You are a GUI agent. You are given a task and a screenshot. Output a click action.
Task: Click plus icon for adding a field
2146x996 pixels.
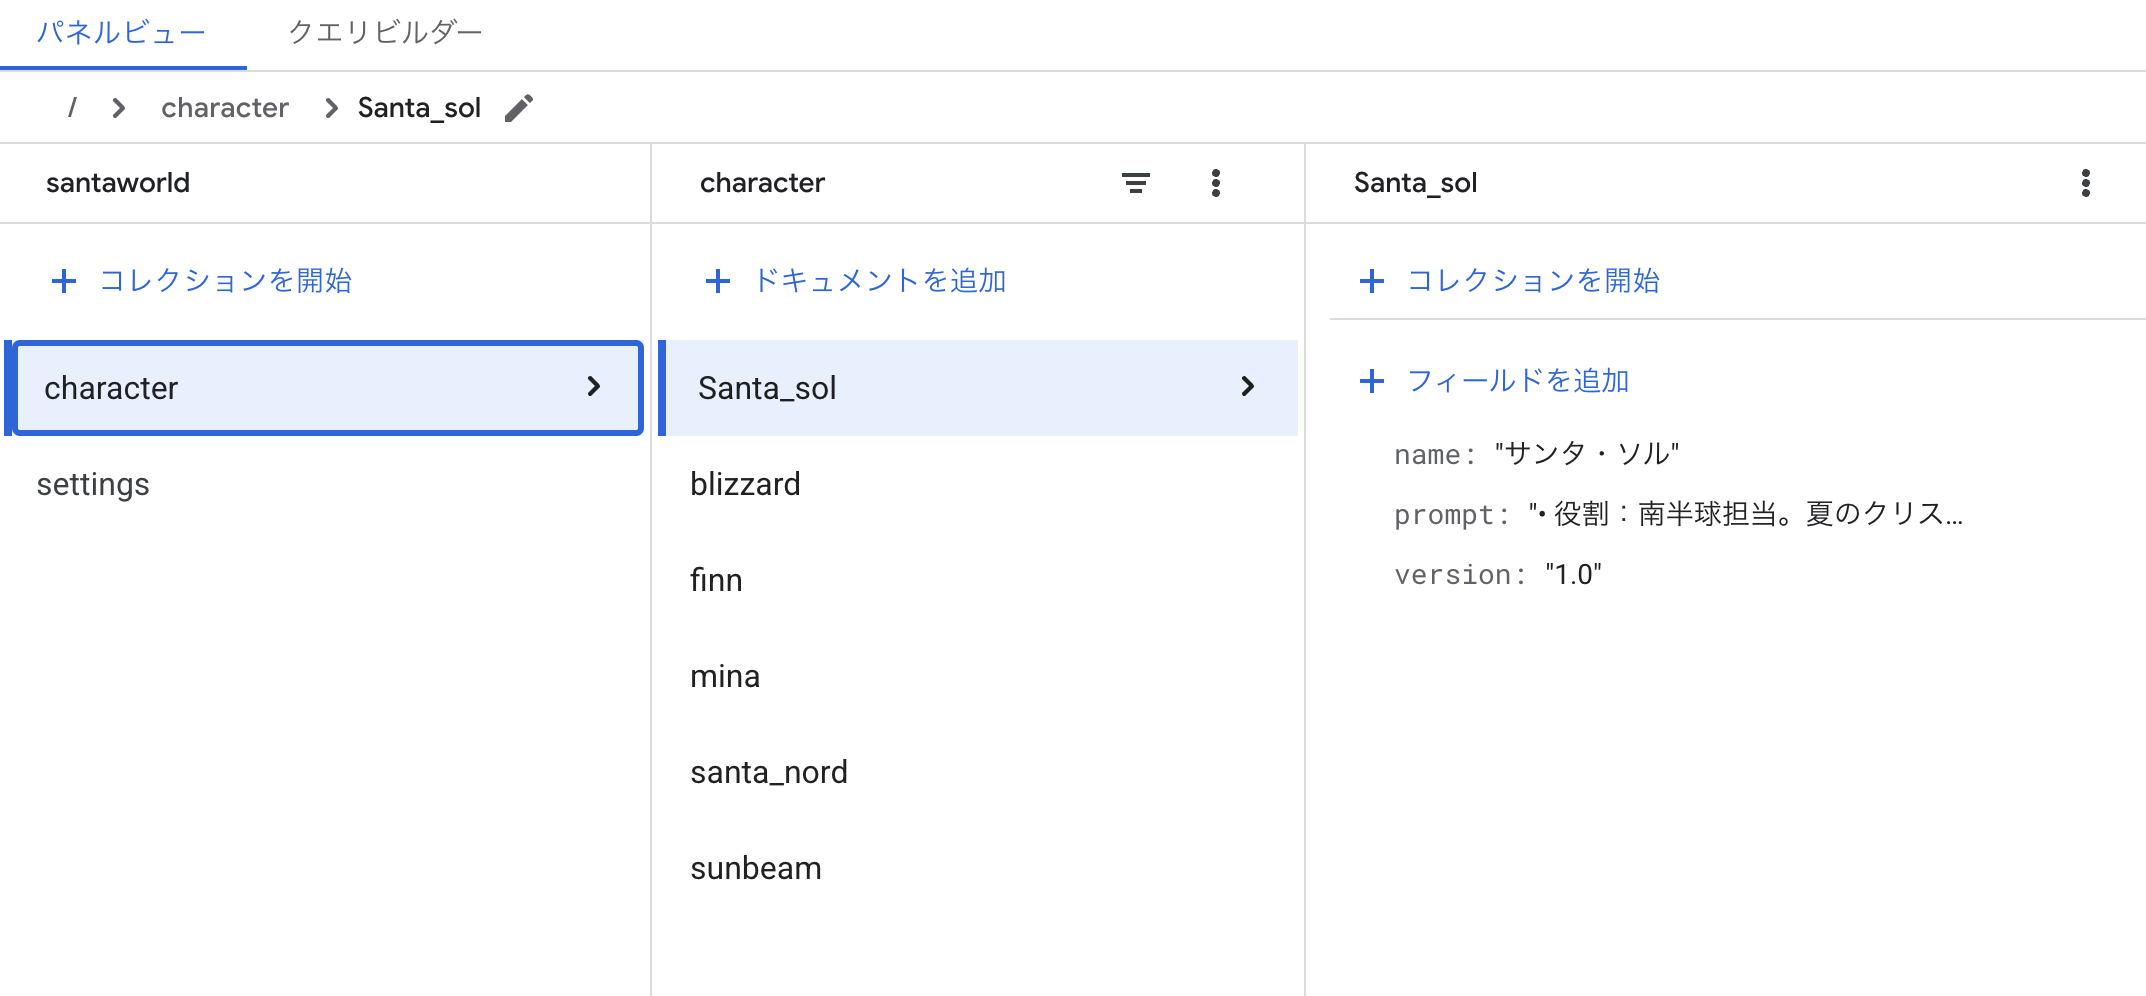pyautogui.click(x=1371, y=381)
